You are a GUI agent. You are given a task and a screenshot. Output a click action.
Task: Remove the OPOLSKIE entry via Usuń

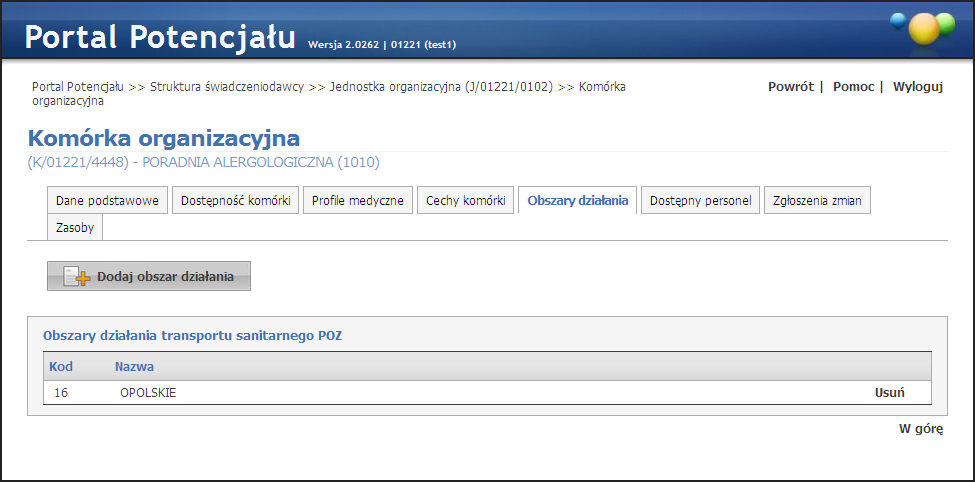(890, 393)
